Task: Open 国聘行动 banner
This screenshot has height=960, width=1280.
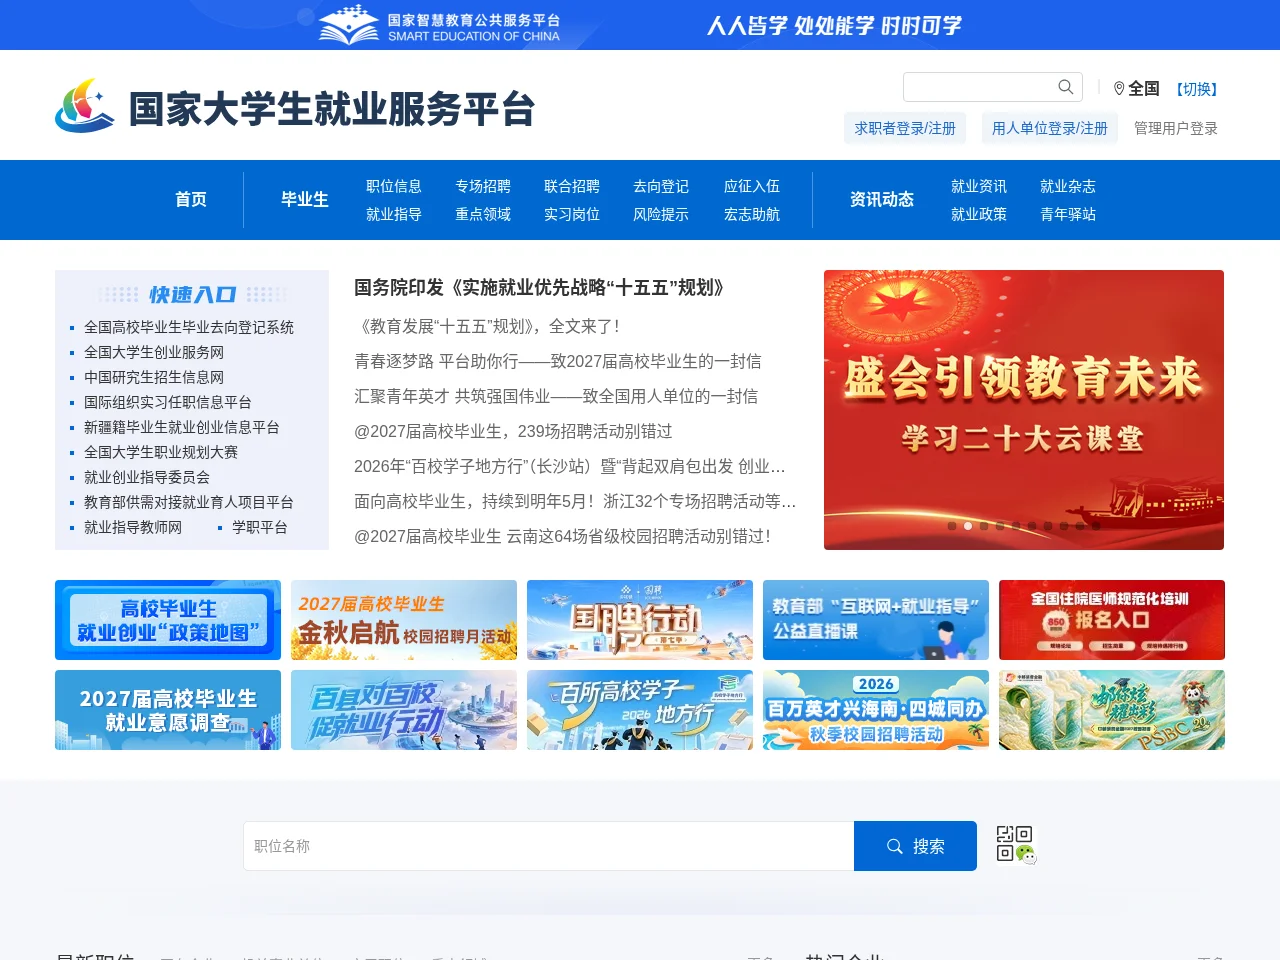Action: point(640,620)
